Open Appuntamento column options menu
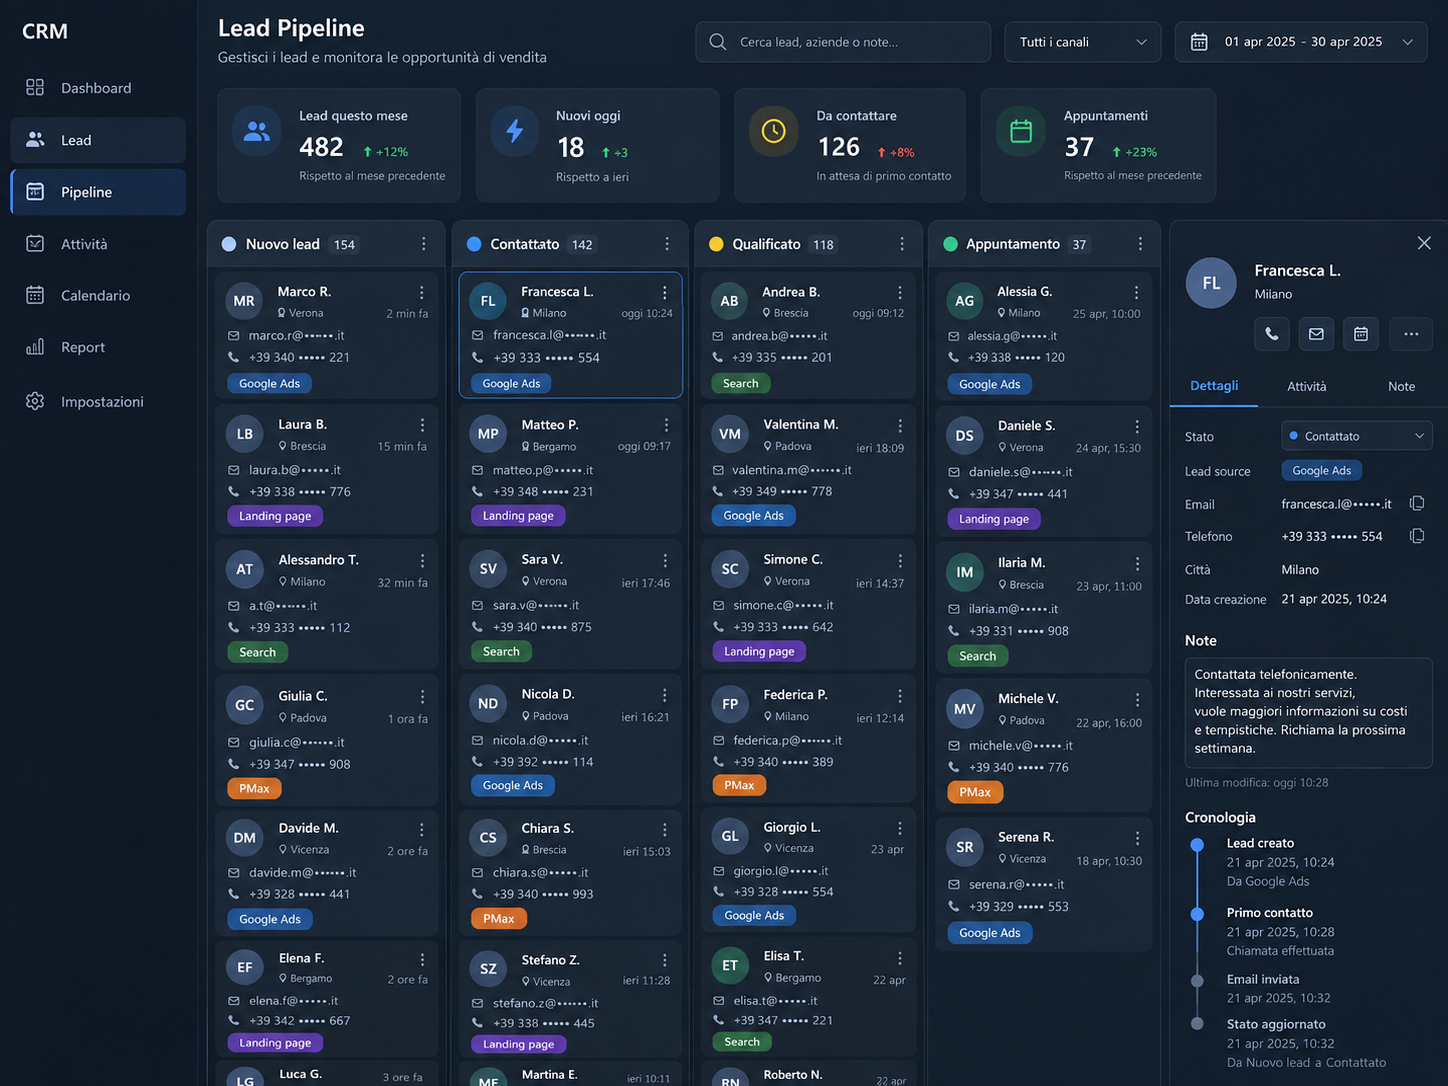This screenshot has height=1086, width=1448. point(1140,244)
